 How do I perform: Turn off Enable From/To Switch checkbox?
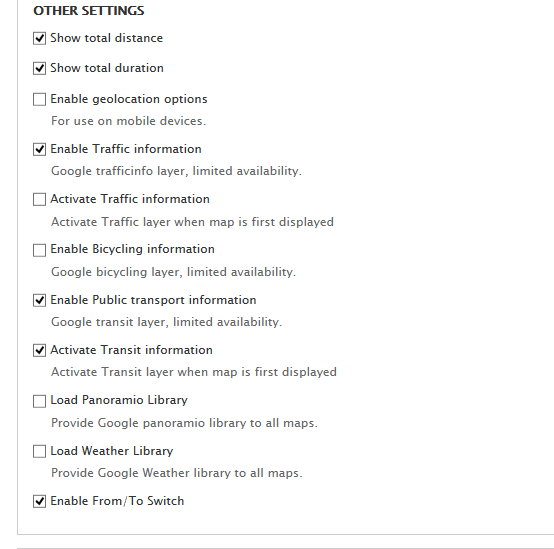39,501
